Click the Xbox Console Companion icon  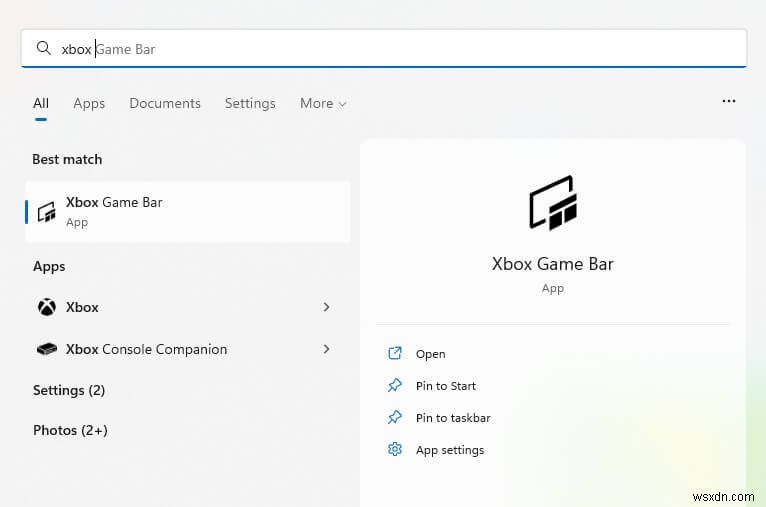click(47, 349)
